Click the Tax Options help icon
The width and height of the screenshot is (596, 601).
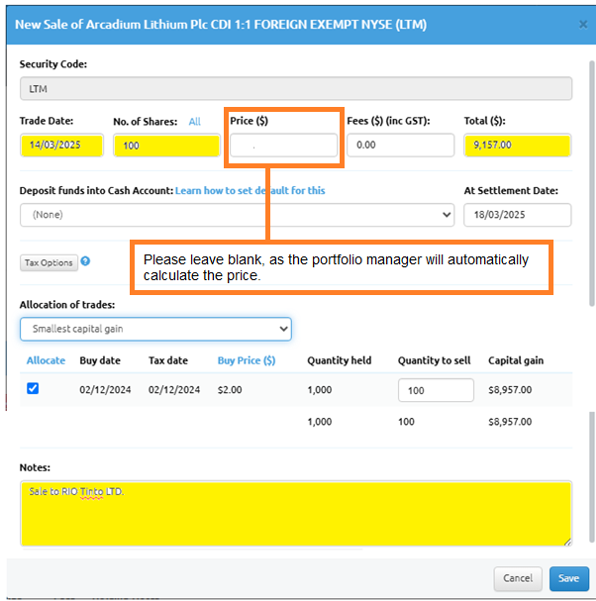point(85,261)
